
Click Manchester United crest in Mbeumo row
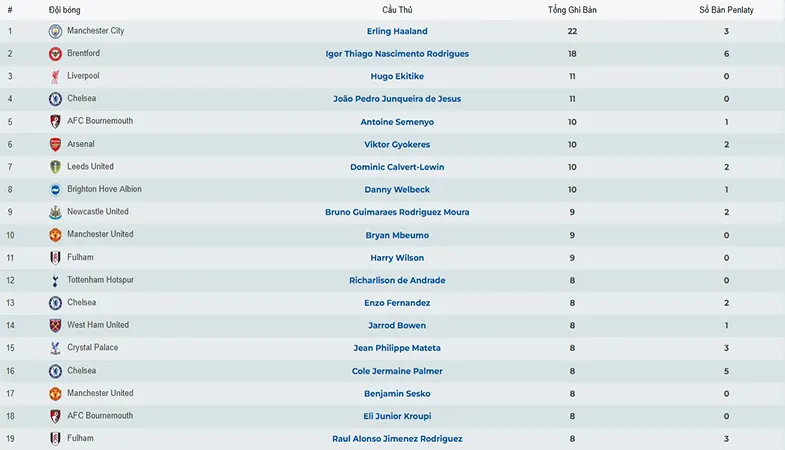pyautogui.click(x=55, y=235)
